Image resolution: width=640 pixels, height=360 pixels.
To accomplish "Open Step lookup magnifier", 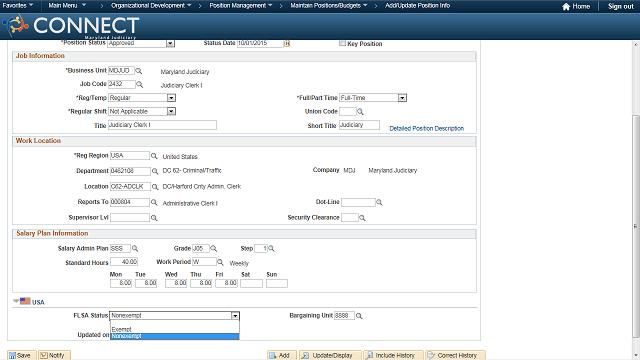I will tap(271, 249).
